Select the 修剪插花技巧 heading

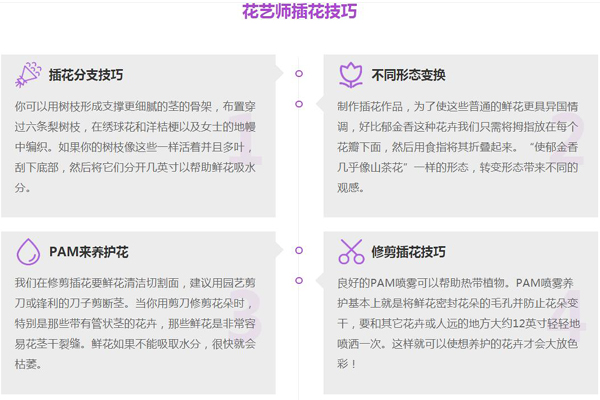coord(408,252)
